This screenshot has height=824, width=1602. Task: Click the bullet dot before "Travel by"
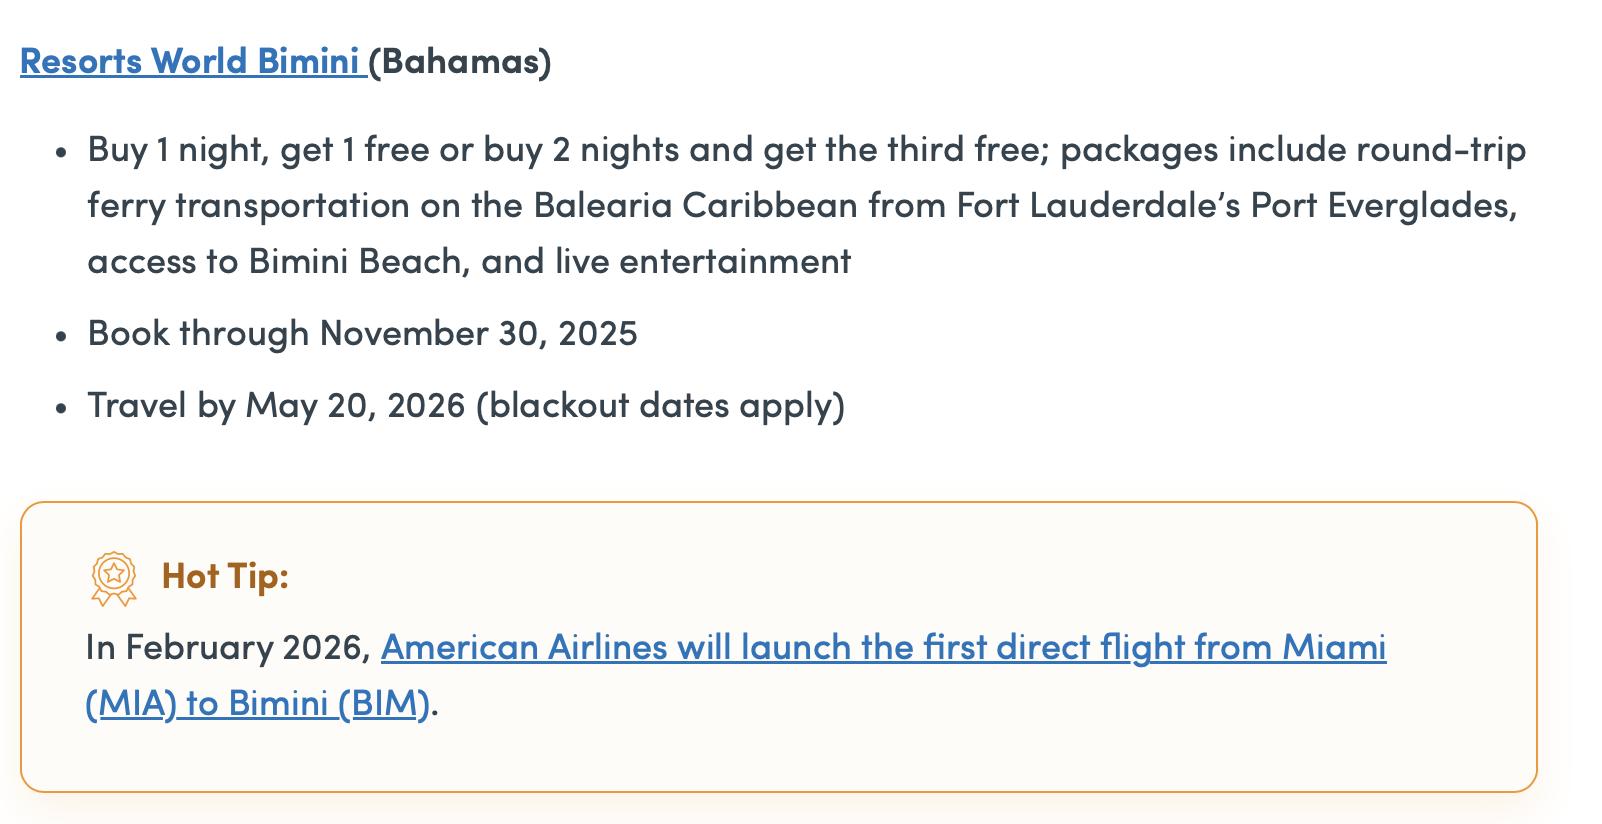click(62, 408)
